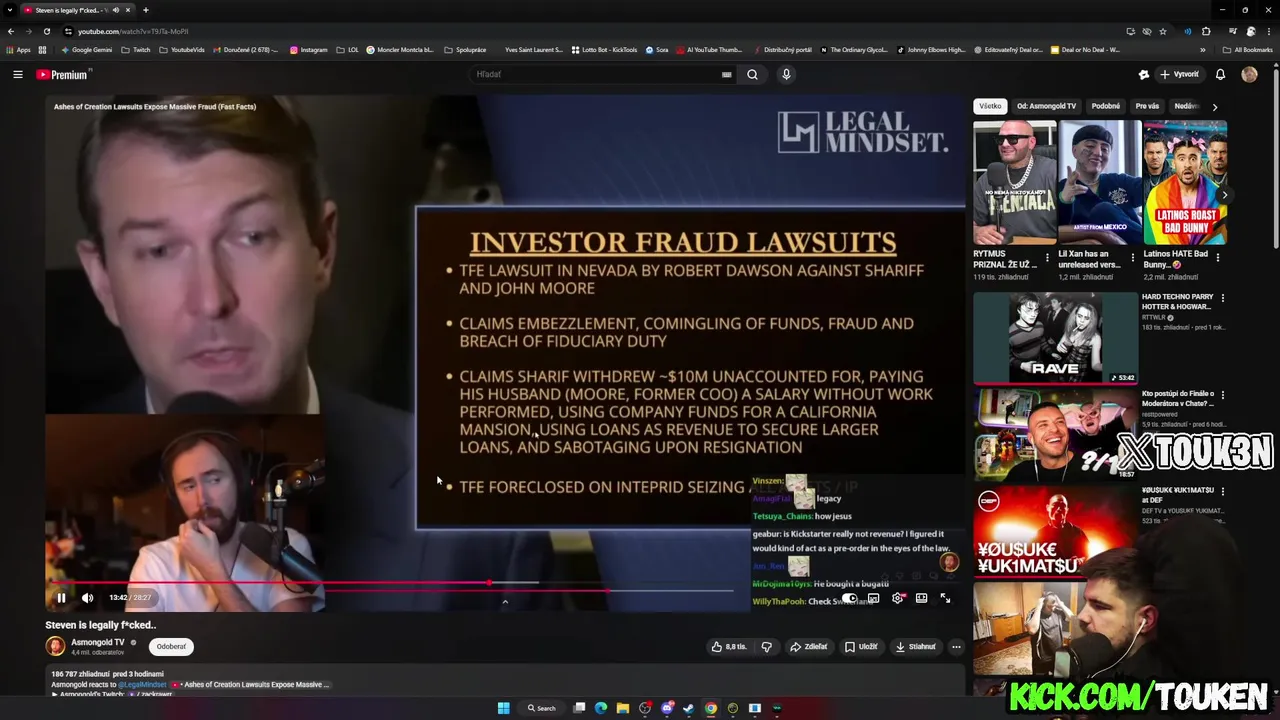The image size is (1280, 720).
Task: Open the All Bookmarks folder
Action: click(1248, 50)
